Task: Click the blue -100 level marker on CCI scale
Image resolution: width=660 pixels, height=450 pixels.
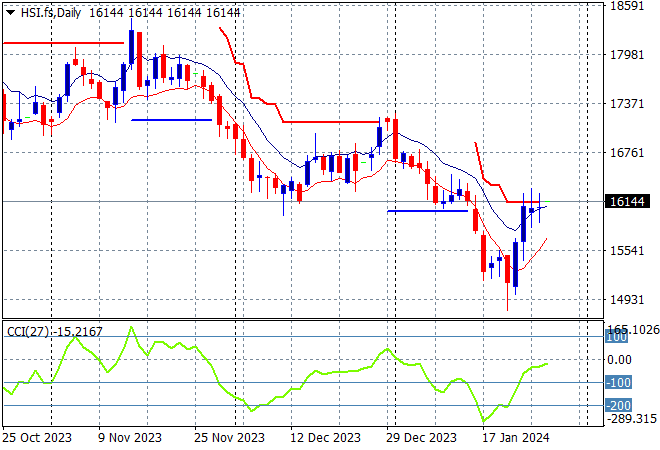Action: pyautogui.click(x=619, y=382)
